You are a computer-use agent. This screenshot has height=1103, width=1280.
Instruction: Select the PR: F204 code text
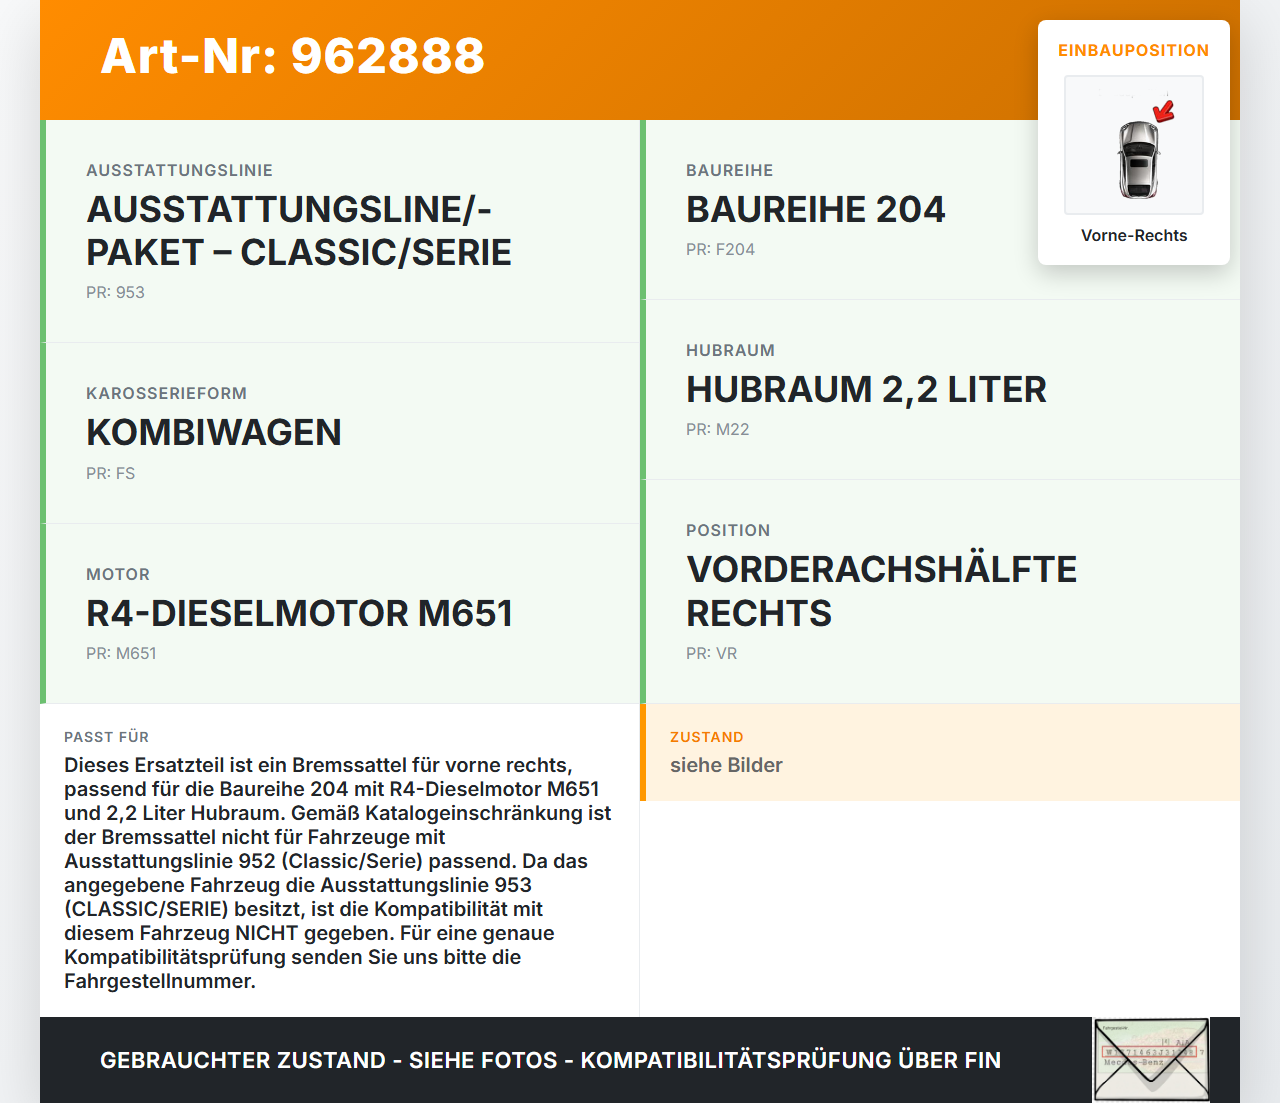tap(720, 249)
